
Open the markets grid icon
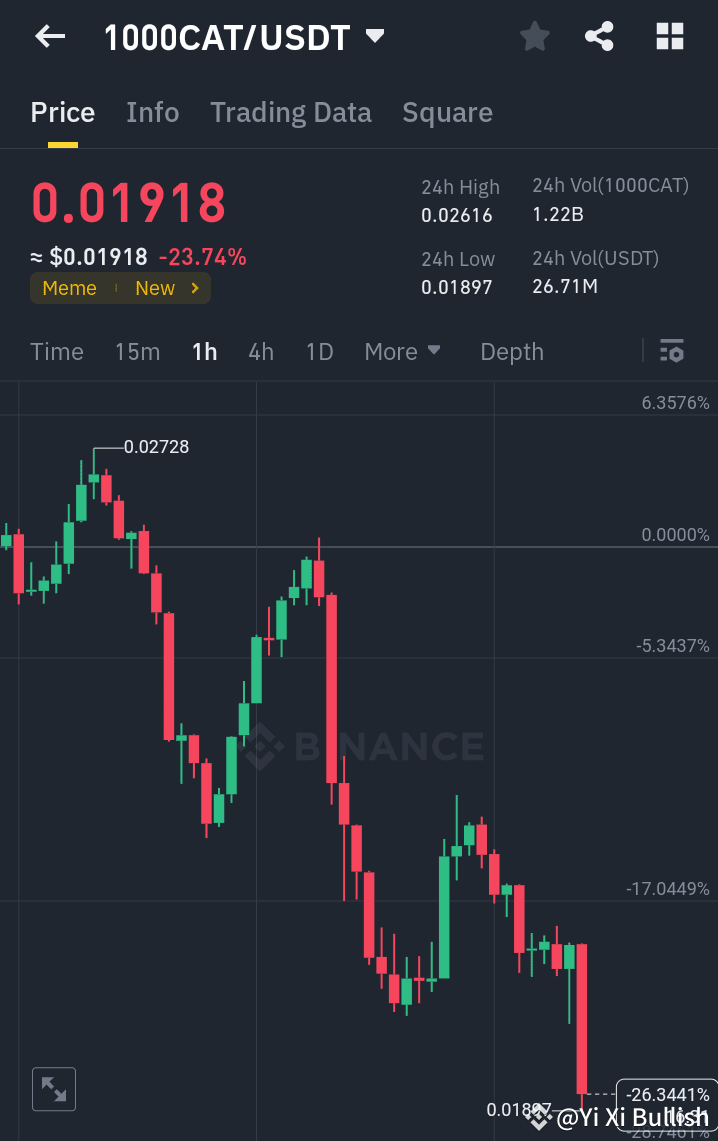point(669,36)
